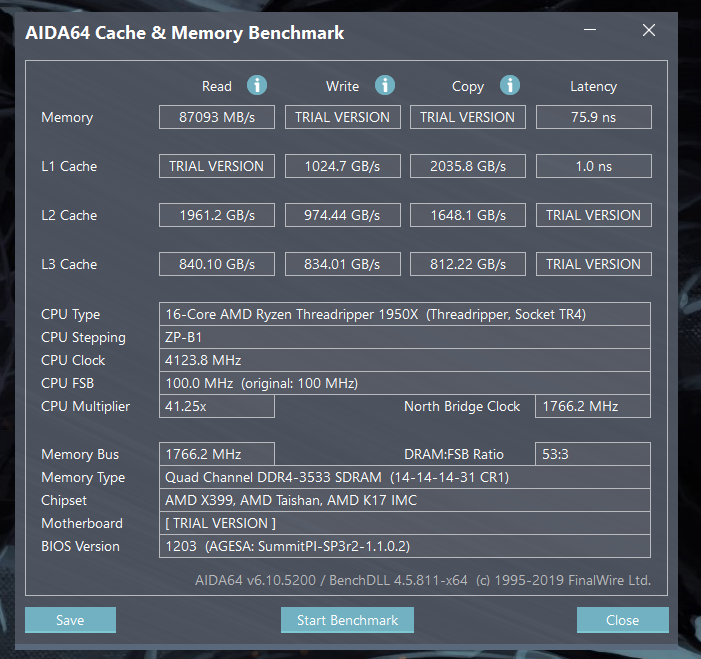Click the Latency column header
The image size is (701, 659).
coord(593,86)
